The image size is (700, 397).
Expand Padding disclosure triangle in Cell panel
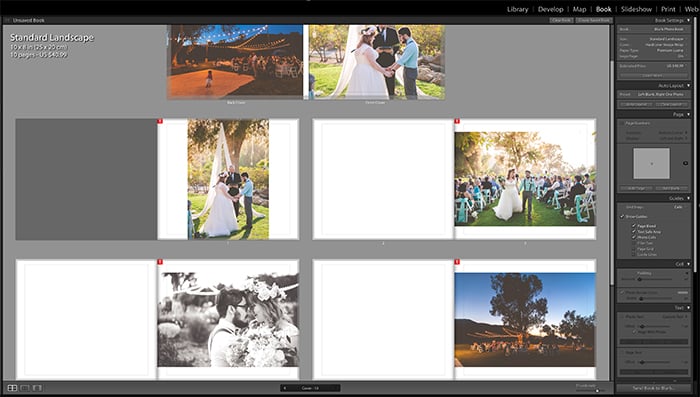point(686,273)
